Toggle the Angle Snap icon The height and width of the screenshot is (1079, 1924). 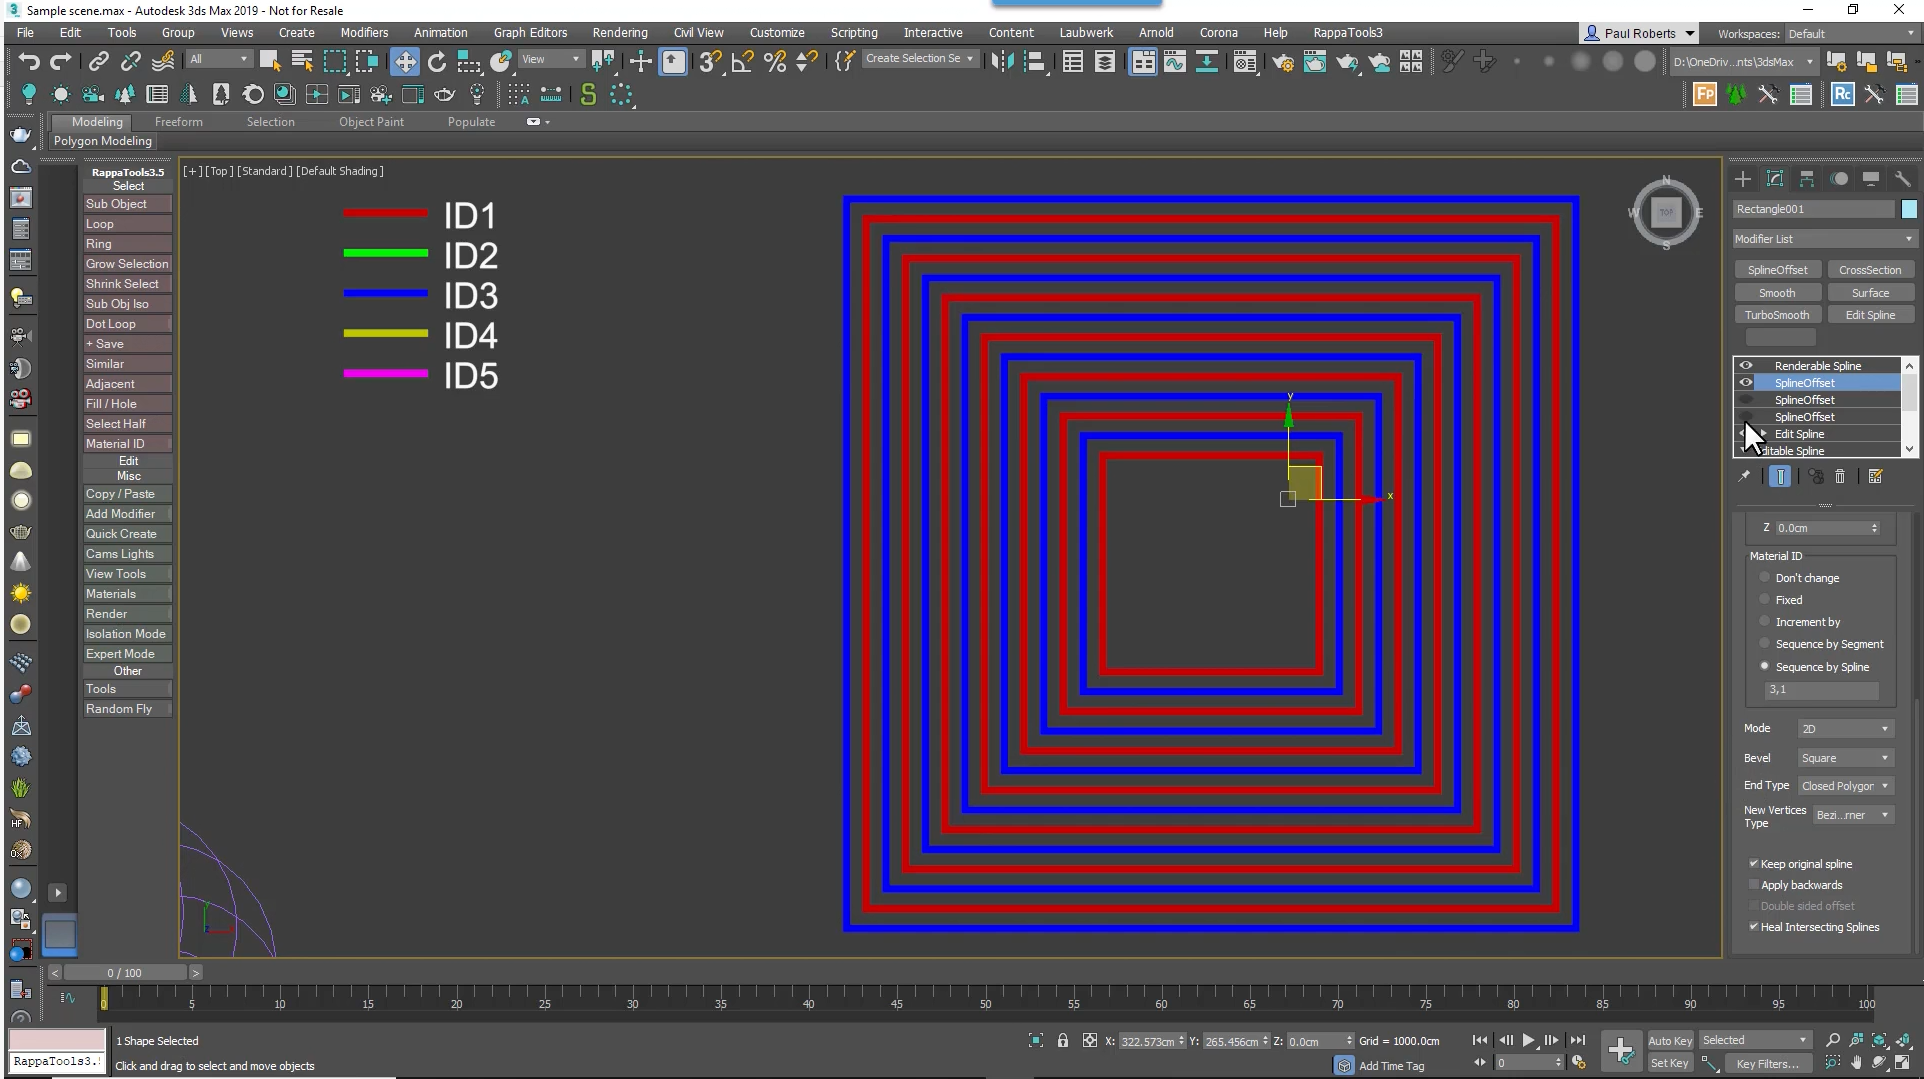coord(742,62)
